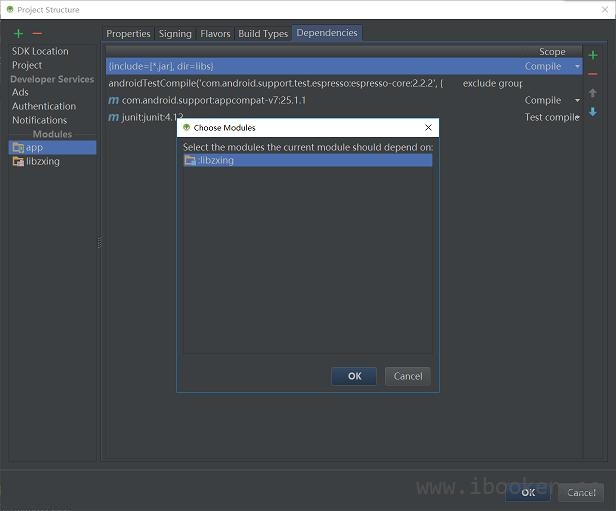Image resolution: width=616 pixels, height=511 pixels.
Task: Move dependency down with blue arrow
Action: [x=593, y=112]
